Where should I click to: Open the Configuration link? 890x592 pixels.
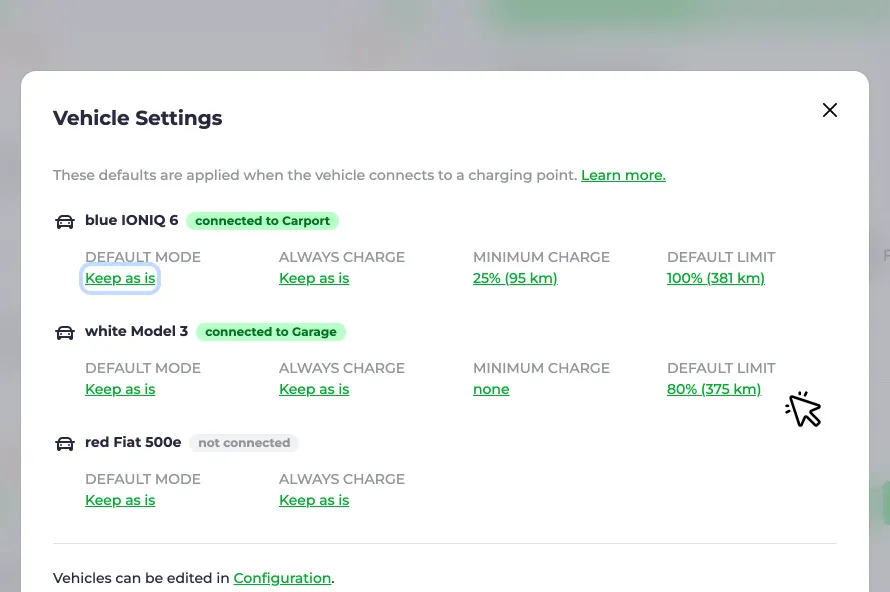click(282, 578)
